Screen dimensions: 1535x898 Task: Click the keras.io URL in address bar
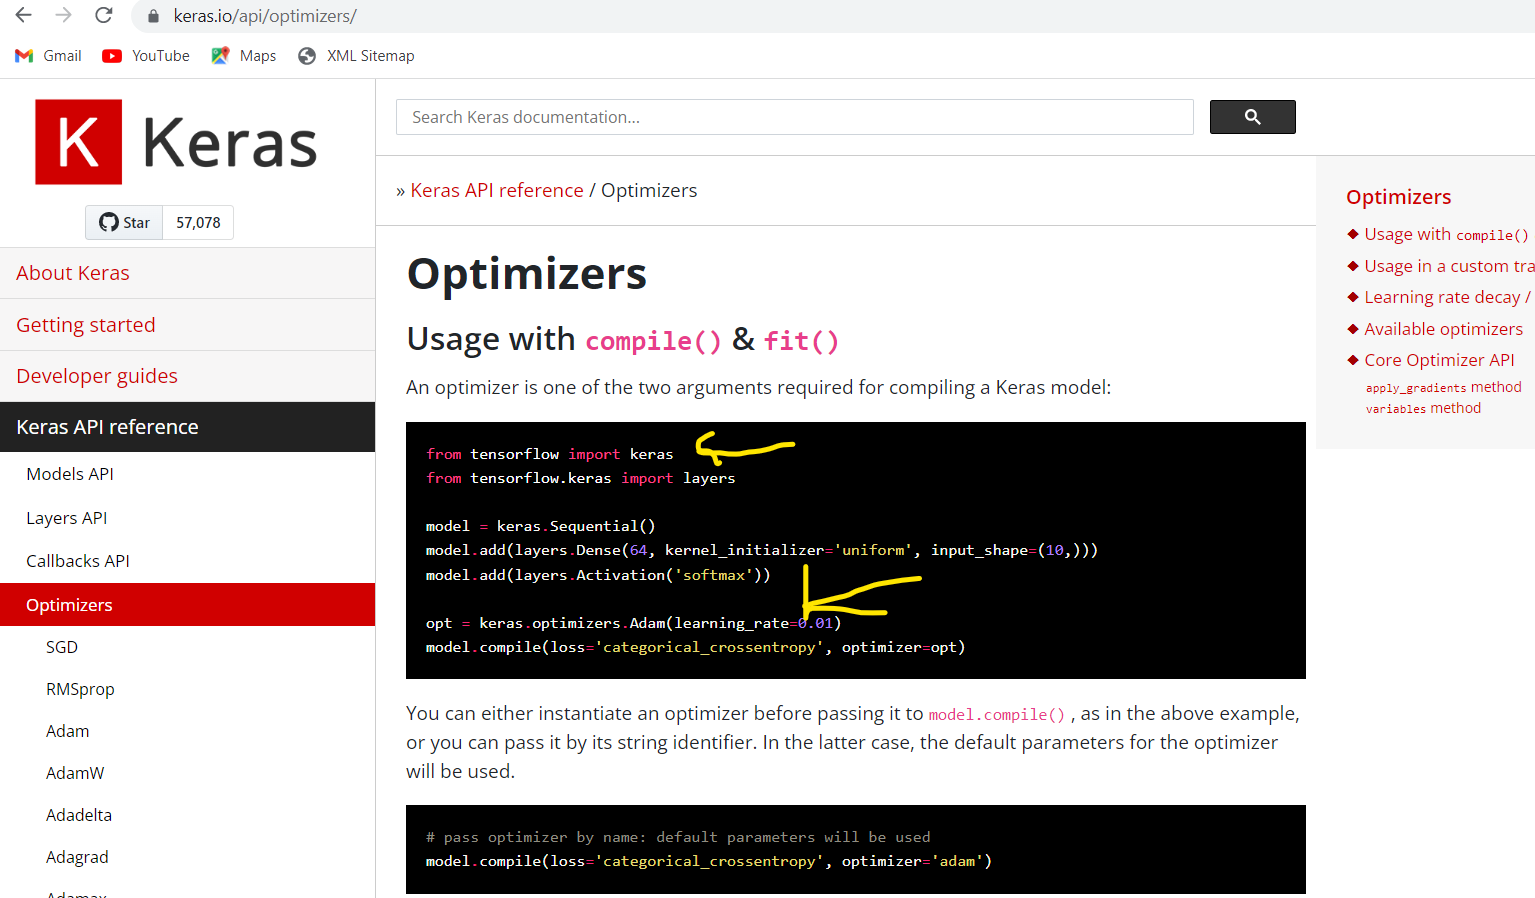265,16
